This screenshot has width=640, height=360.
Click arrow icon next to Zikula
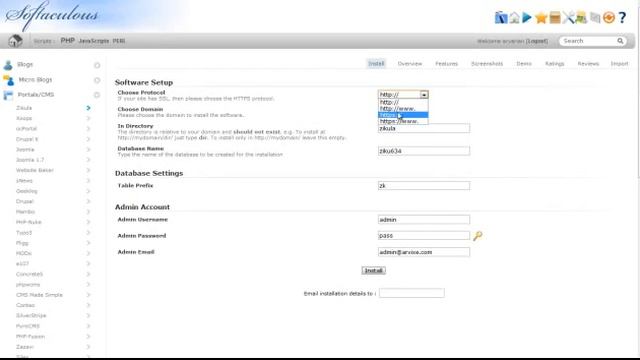[x=88, y=108]
